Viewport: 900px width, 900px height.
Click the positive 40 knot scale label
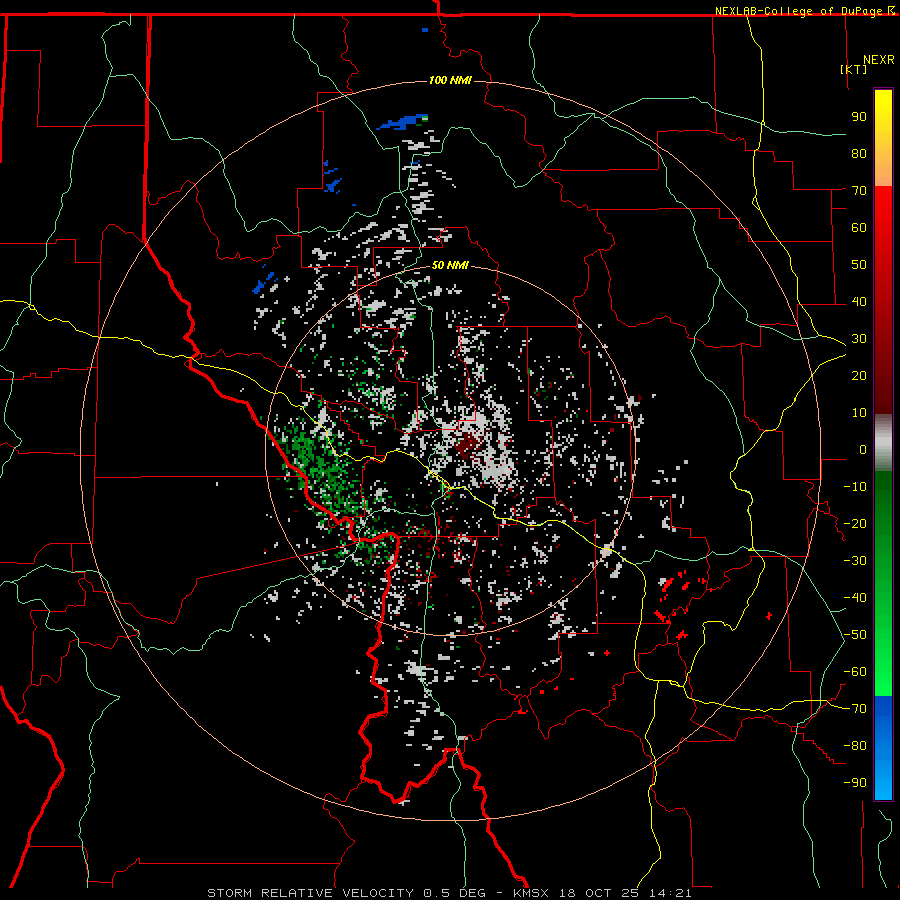(859, 301)
